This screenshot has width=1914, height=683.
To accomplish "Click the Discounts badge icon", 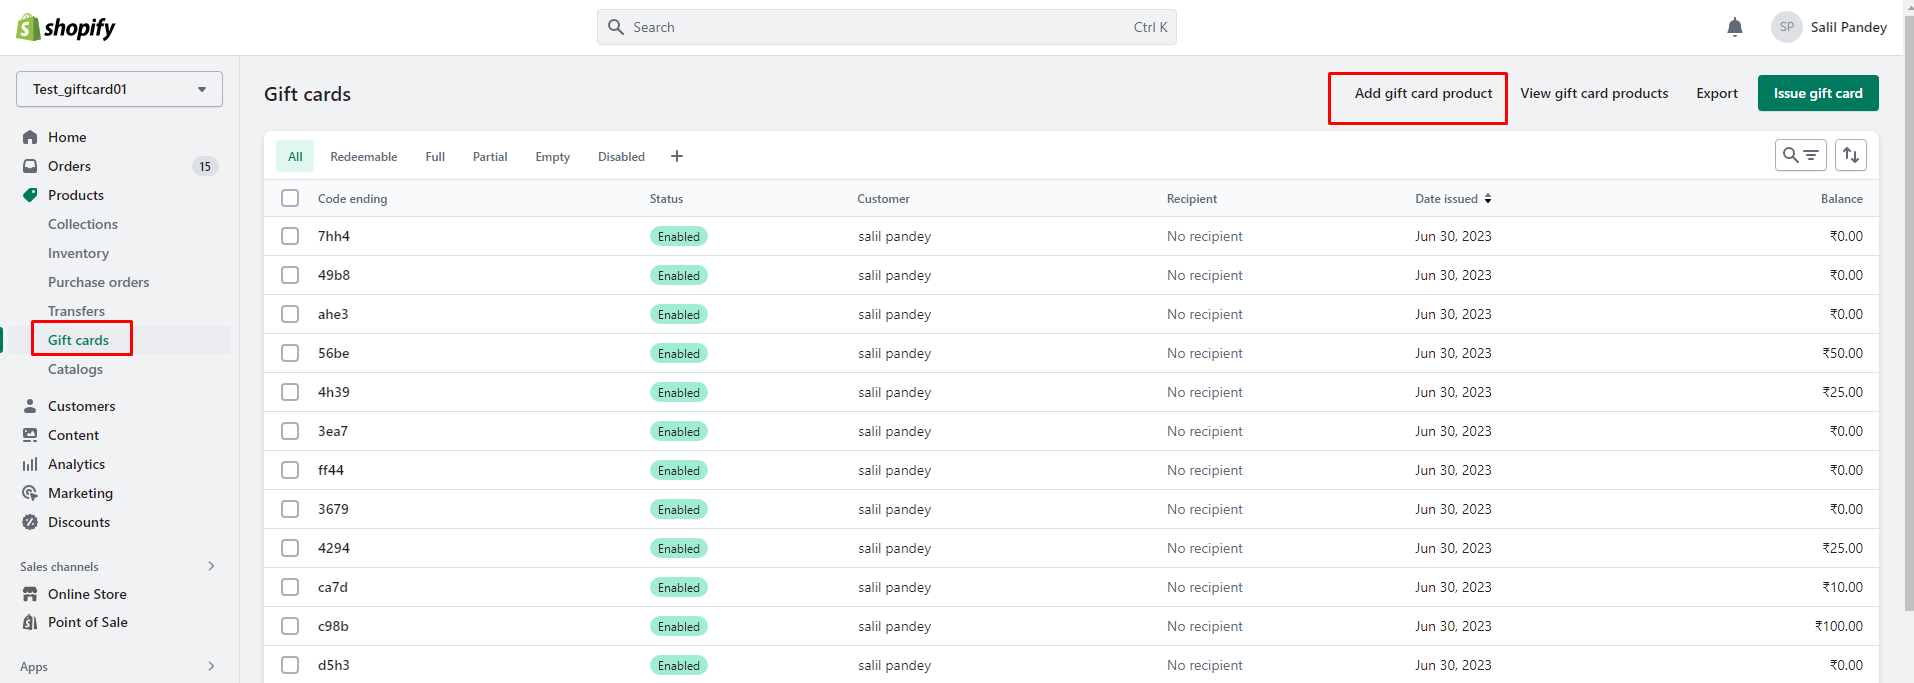I will 30,522.
